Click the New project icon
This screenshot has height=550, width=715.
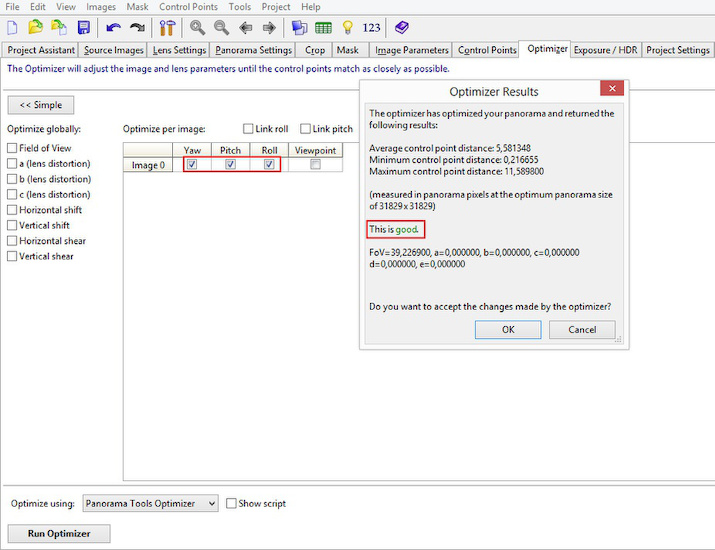click(13, 27)
